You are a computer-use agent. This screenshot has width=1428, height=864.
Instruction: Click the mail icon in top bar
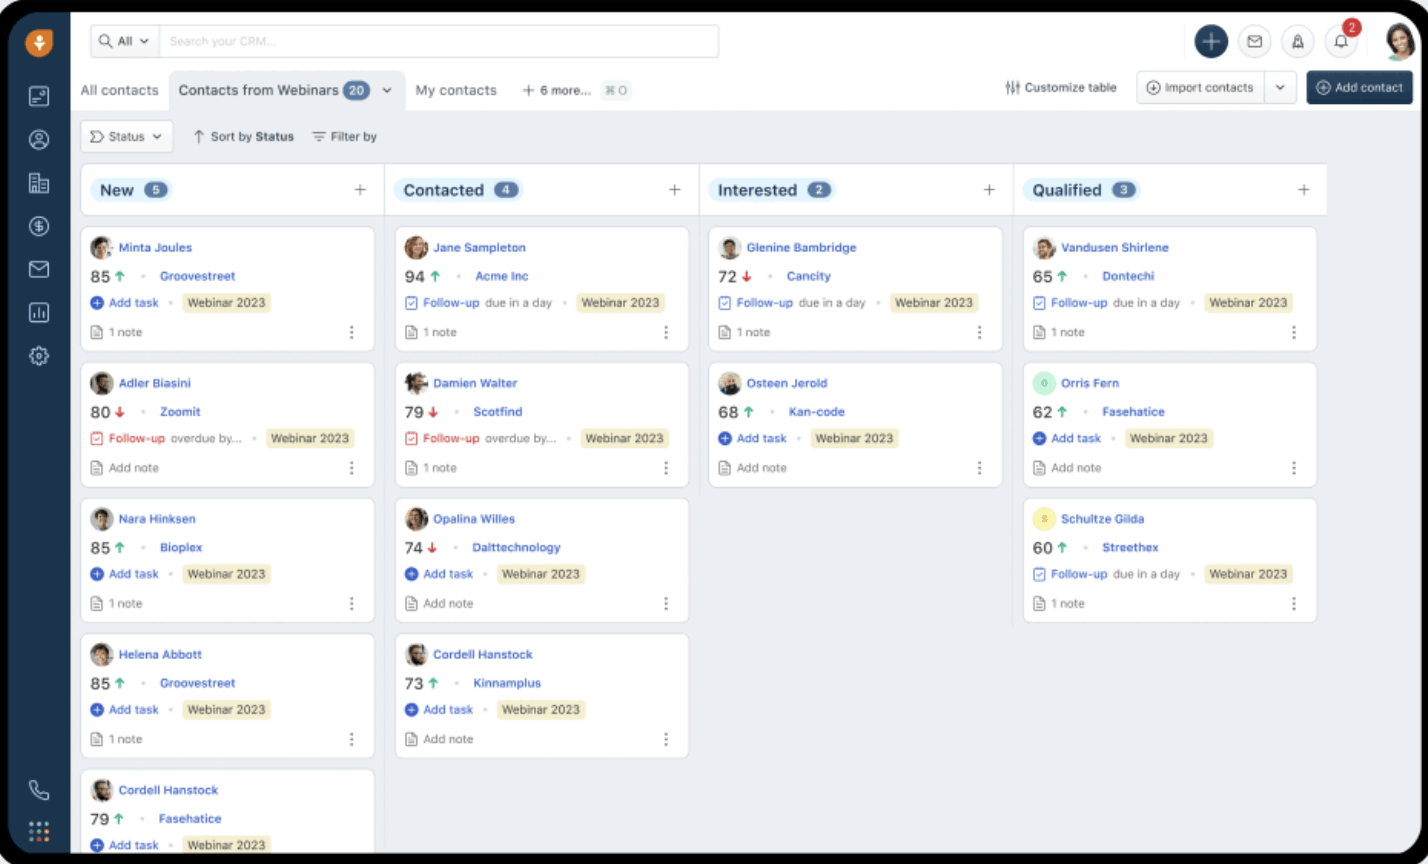click(x=1254, y=42)
